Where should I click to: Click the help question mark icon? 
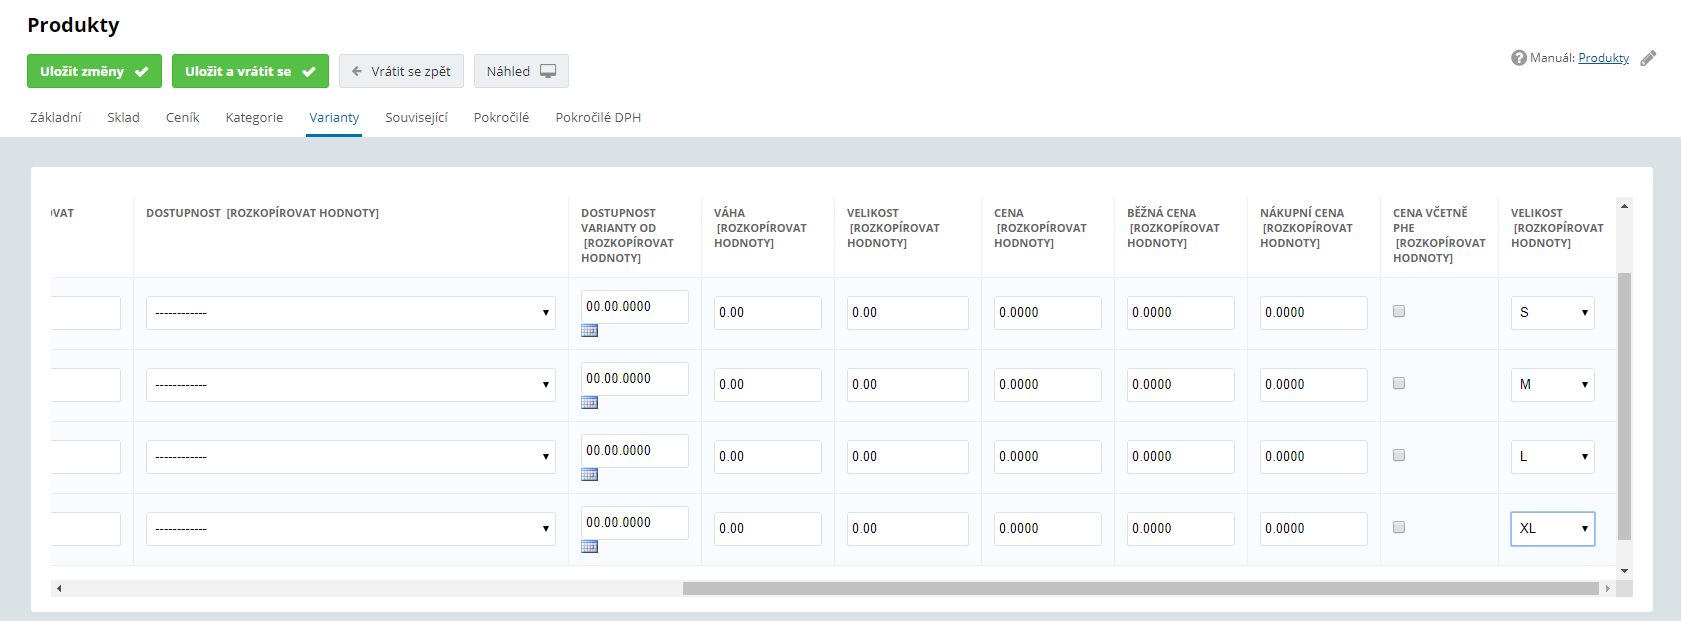1518,58
